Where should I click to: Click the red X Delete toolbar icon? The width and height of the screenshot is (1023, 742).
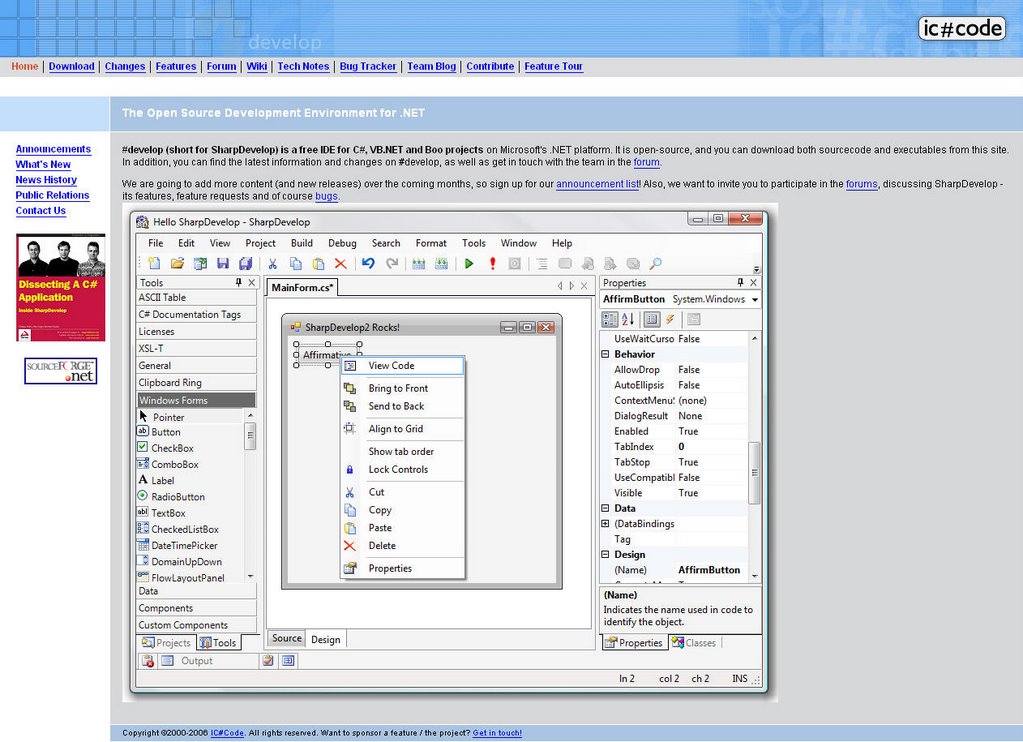coord(341,264)
